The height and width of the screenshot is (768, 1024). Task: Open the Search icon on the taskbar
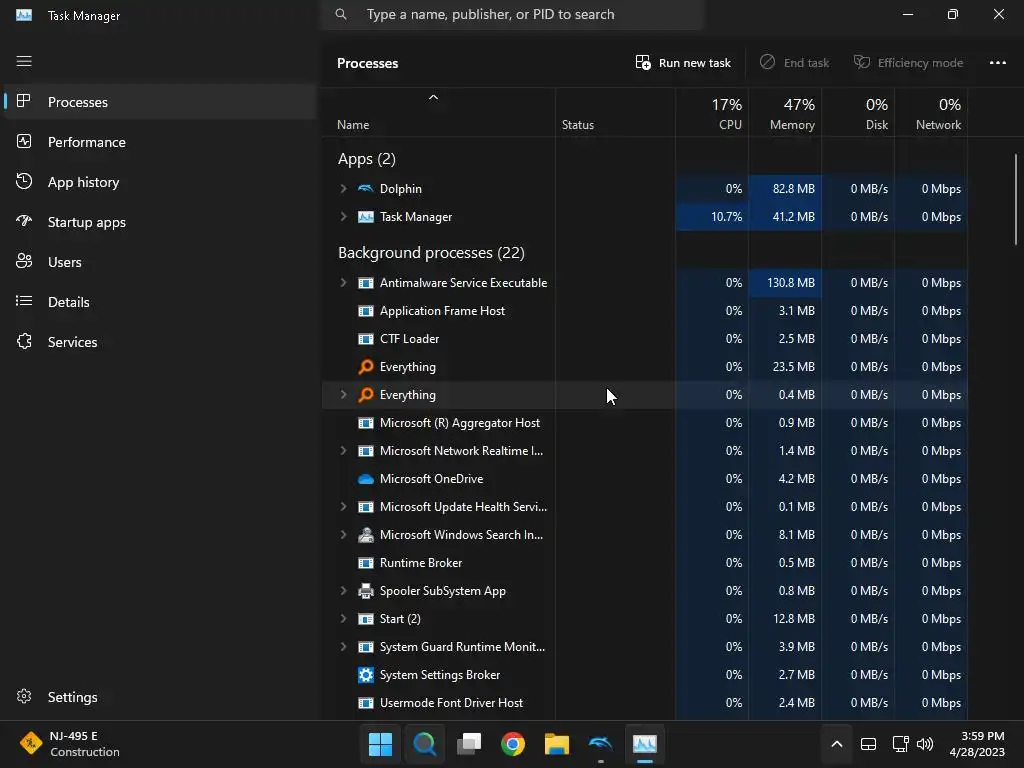click(424, 744)
